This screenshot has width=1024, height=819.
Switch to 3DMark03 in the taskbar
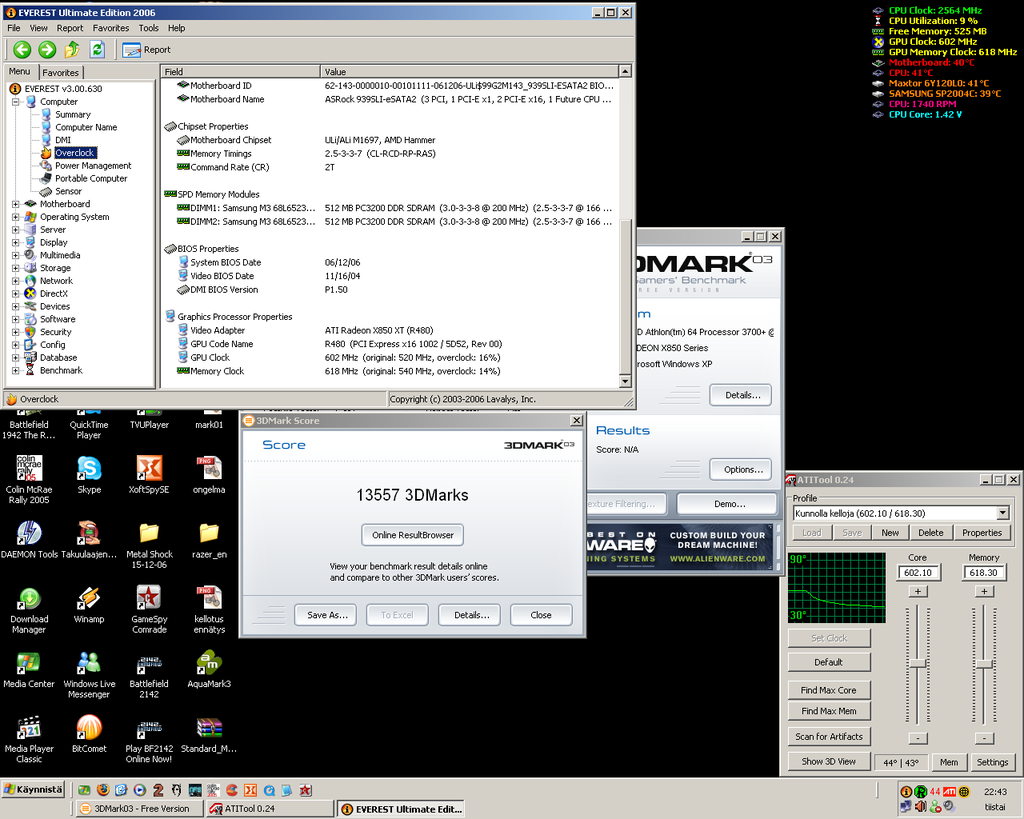coord(140,809)
